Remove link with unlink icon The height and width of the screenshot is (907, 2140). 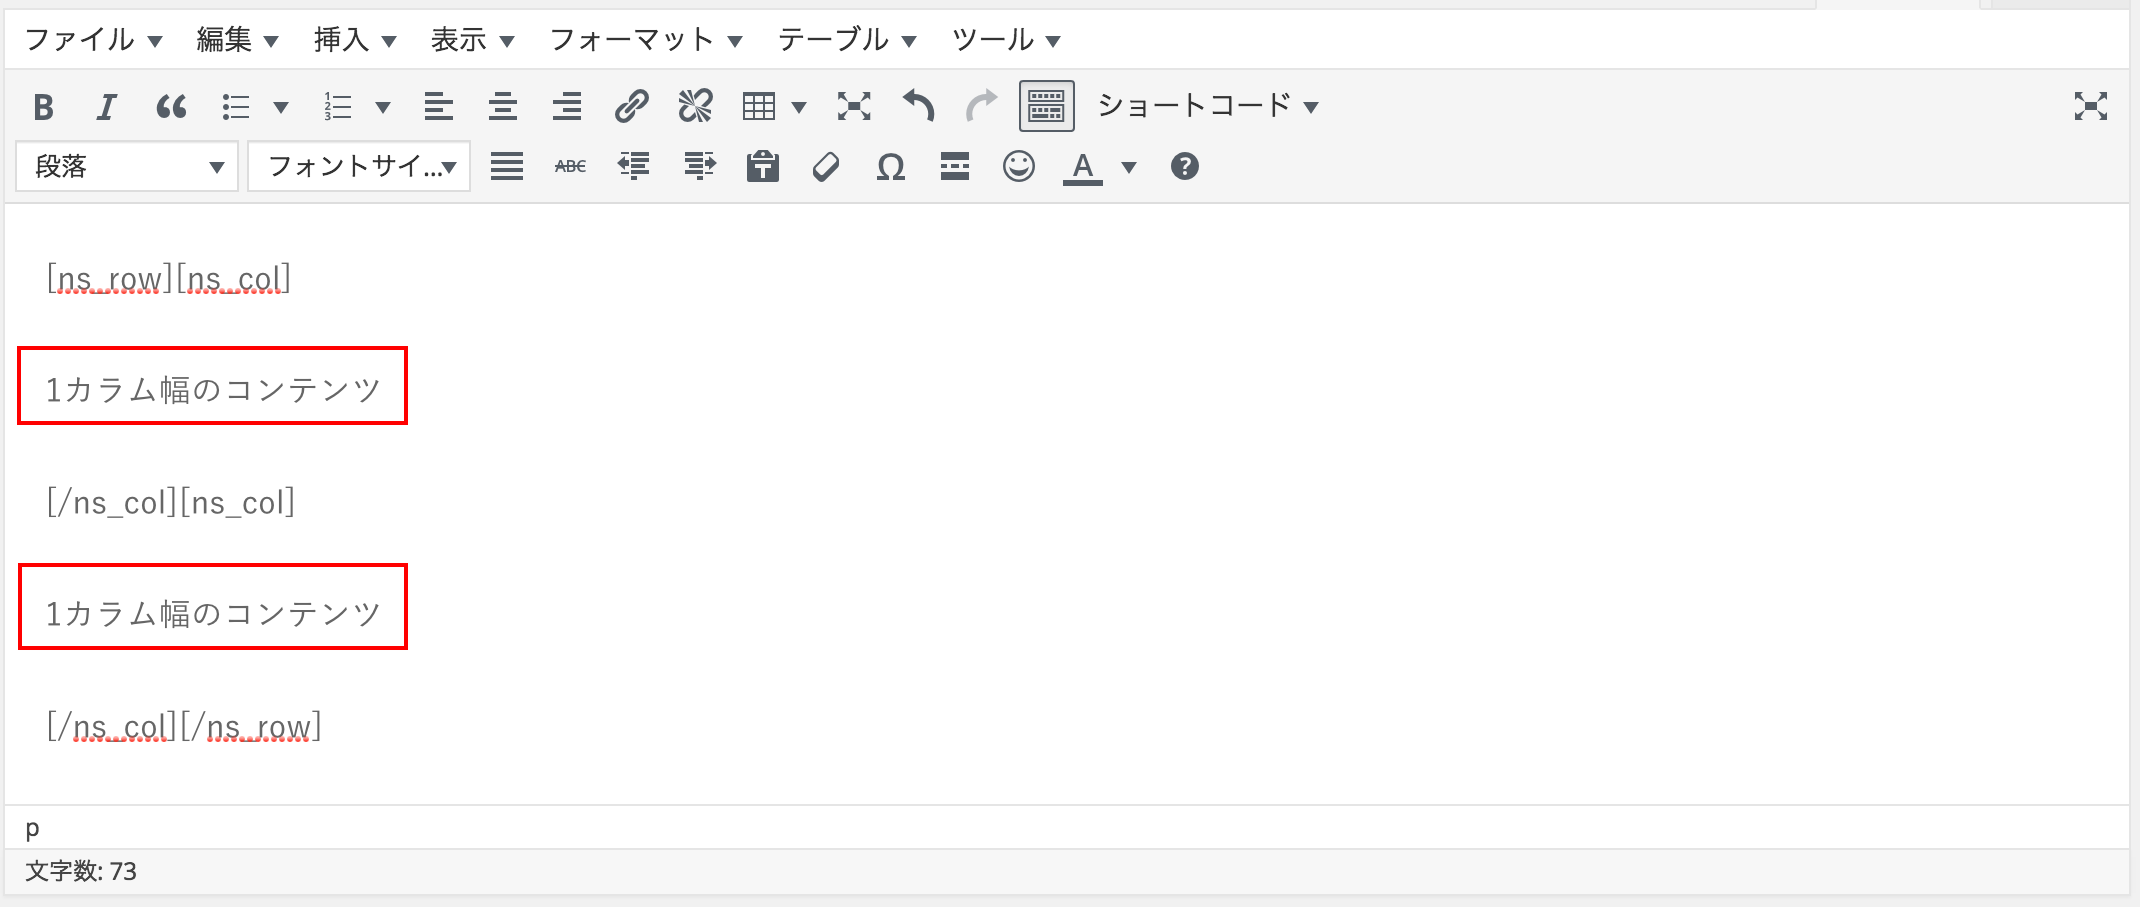click(695, 106)
